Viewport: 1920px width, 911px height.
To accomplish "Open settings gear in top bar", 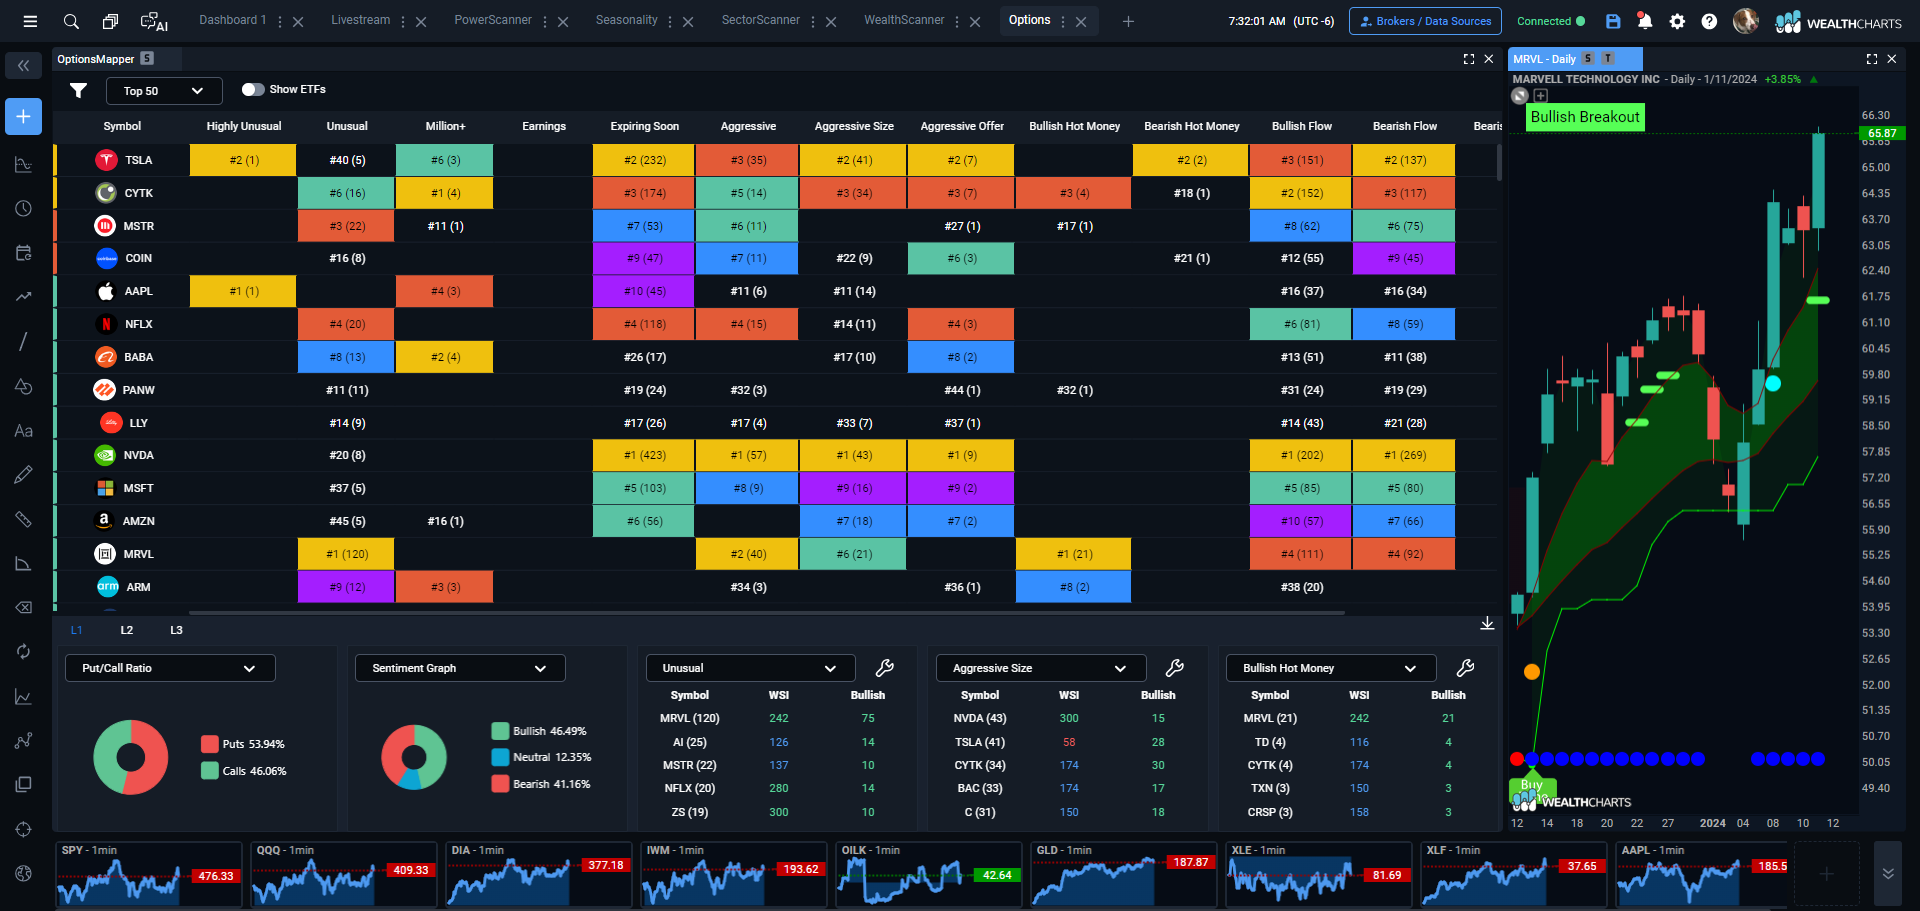I will (x=1677, y=21).
